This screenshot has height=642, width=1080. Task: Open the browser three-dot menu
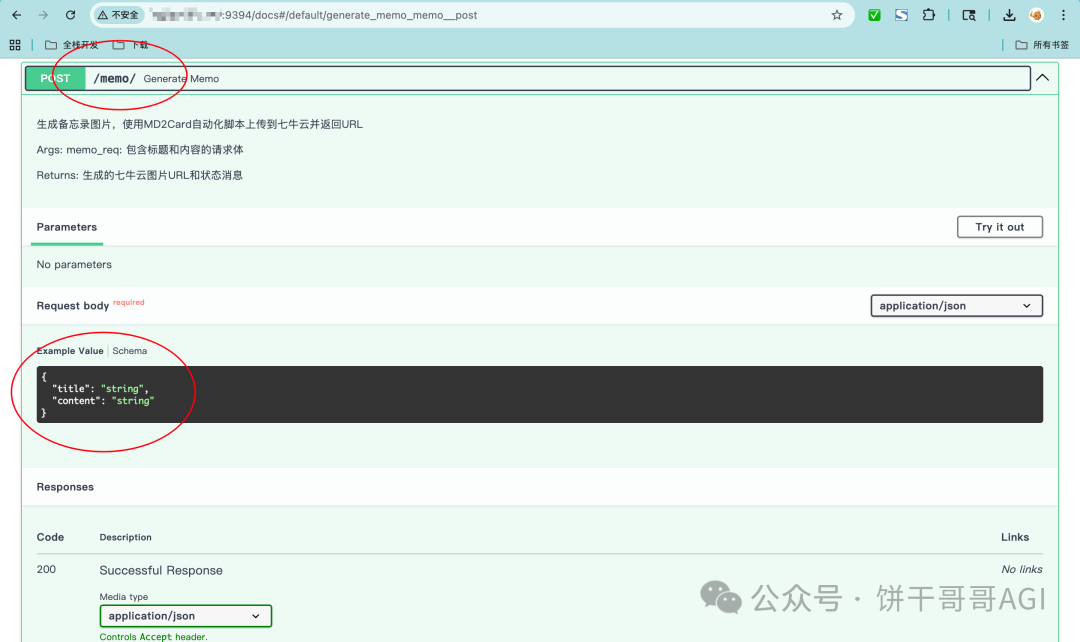click(x=1063, y=15)
